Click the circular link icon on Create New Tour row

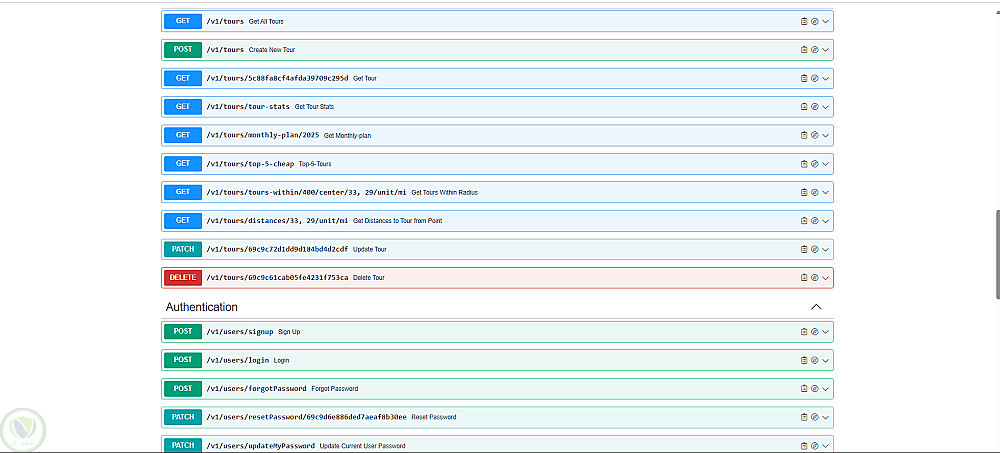814,50
